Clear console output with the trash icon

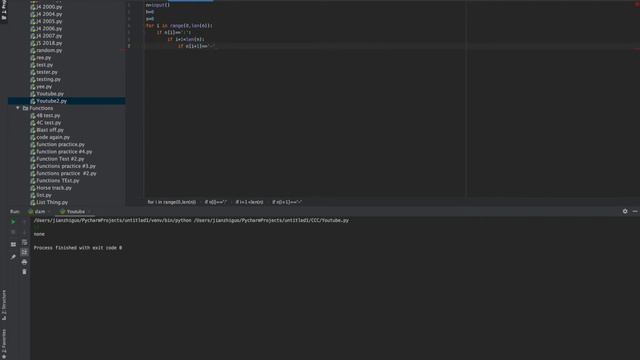tap(24, 272)
